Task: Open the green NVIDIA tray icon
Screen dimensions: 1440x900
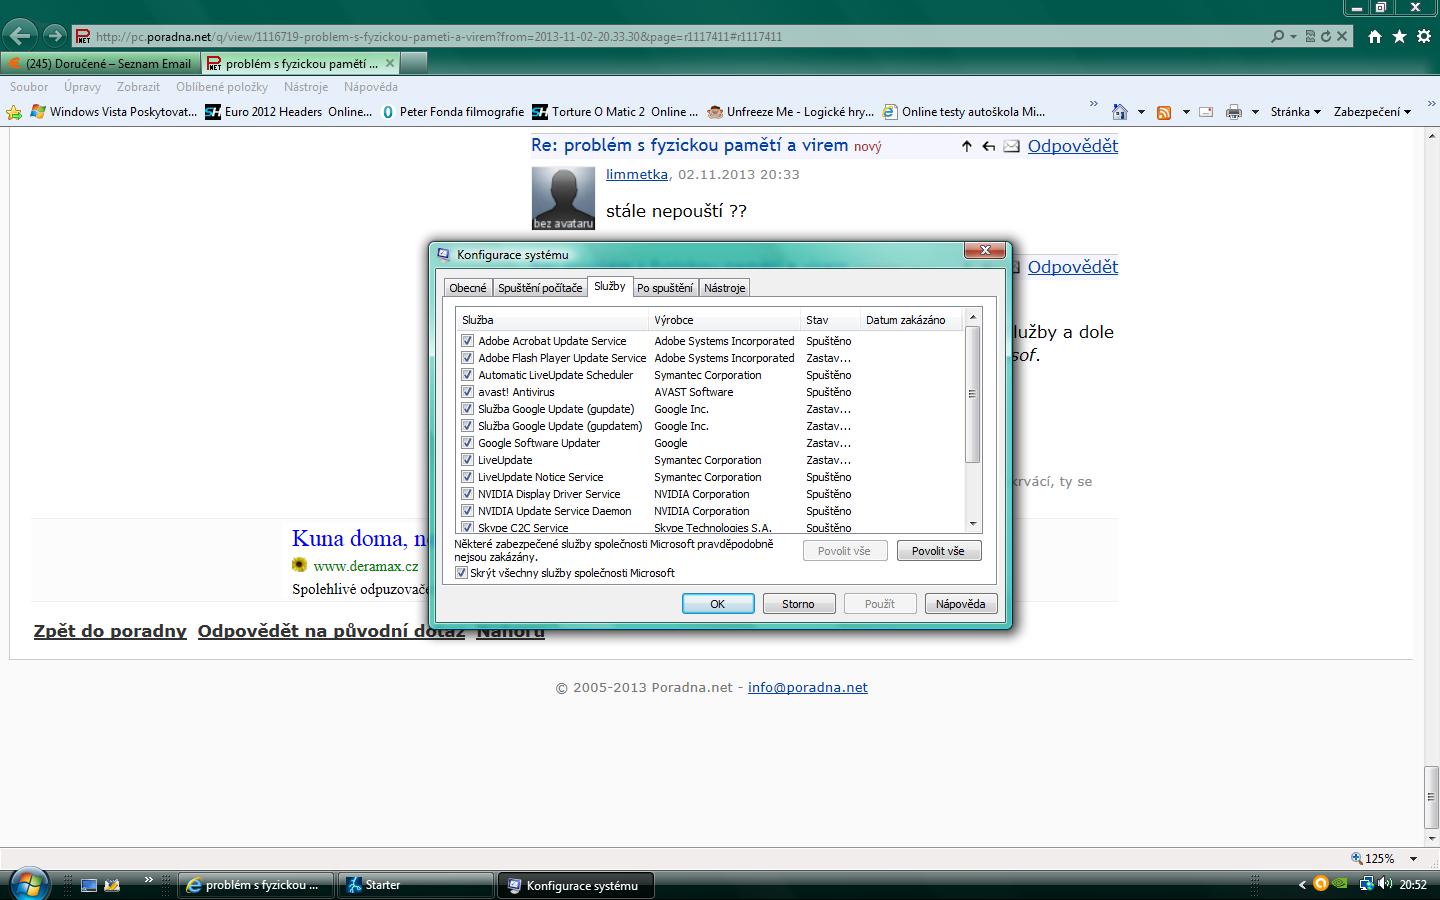Action: [x=1340, y=884]
